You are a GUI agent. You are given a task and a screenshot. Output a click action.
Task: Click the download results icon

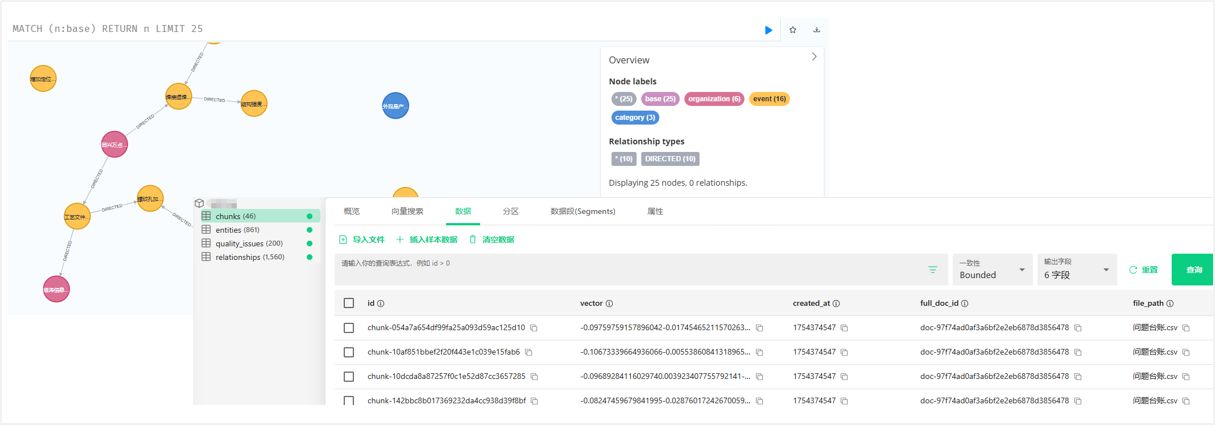tap(817, 30)
